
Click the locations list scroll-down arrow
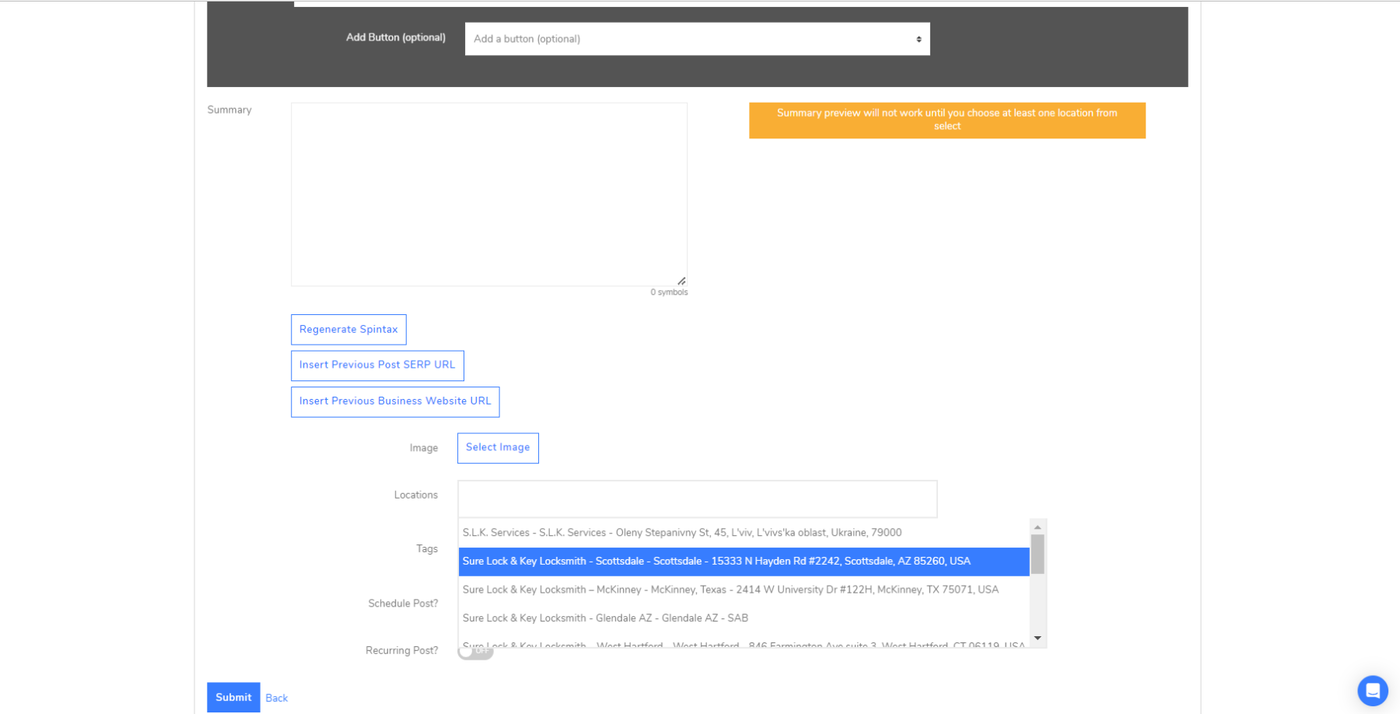click(1037, 638)
